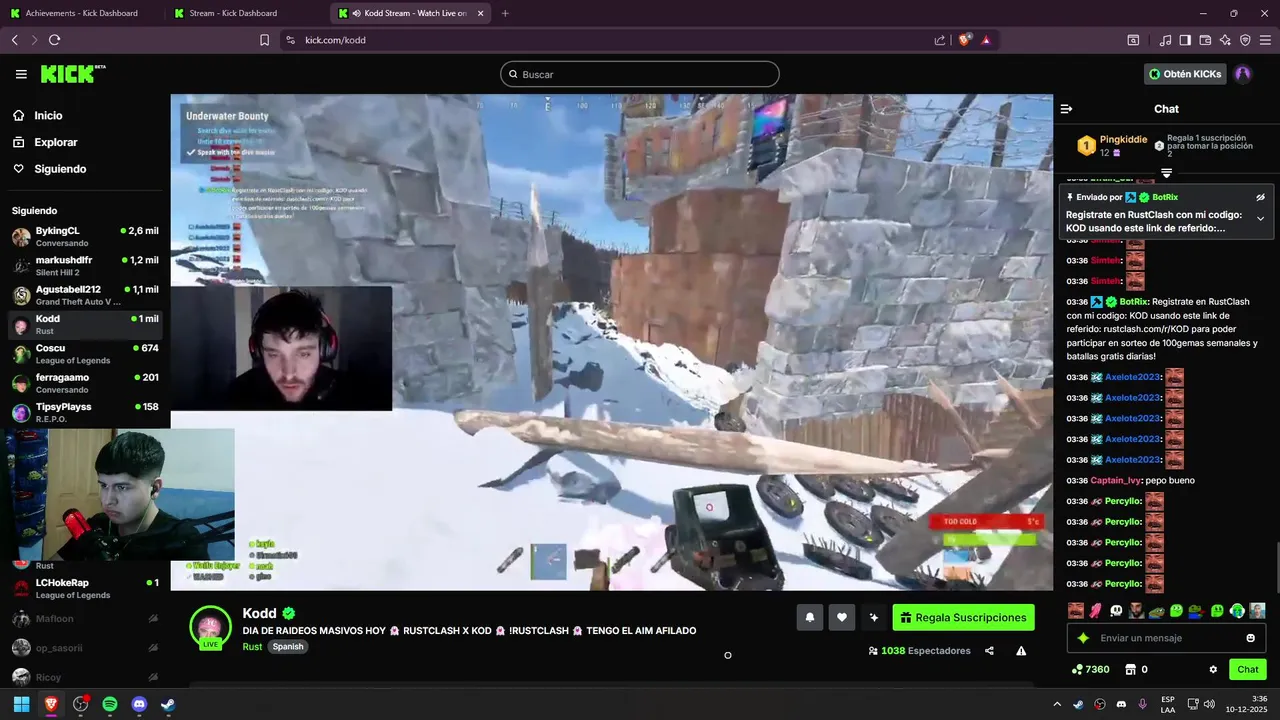This screenshot has width=1280, height=720.
Task: Switch to Achievements - Kick Dashboard tab
Action: 80,13
